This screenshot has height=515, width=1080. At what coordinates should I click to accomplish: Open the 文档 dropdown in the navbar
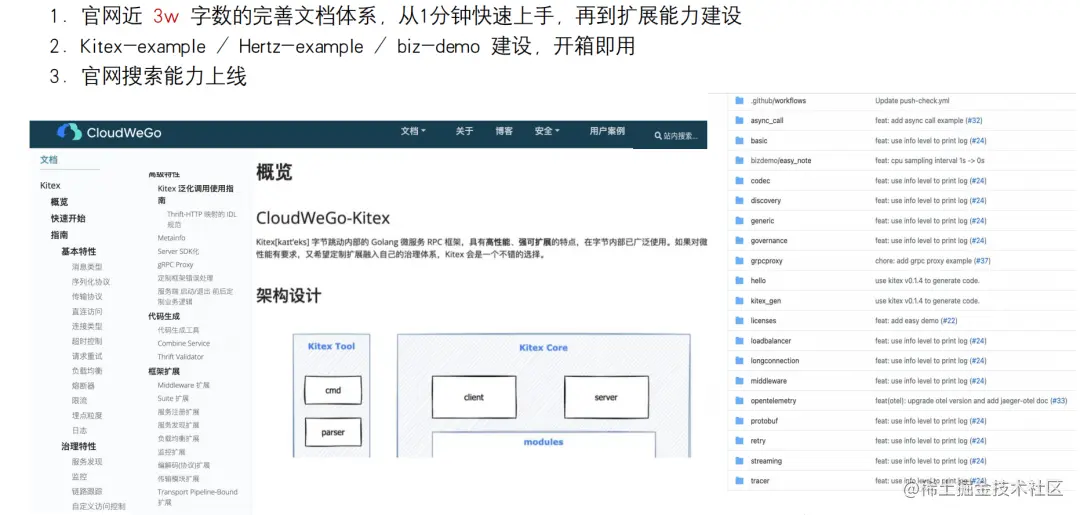[x=413, y=131]
